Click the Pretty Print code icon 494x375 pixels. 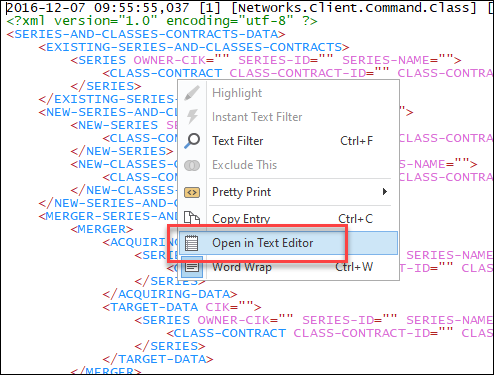(192, 192)
